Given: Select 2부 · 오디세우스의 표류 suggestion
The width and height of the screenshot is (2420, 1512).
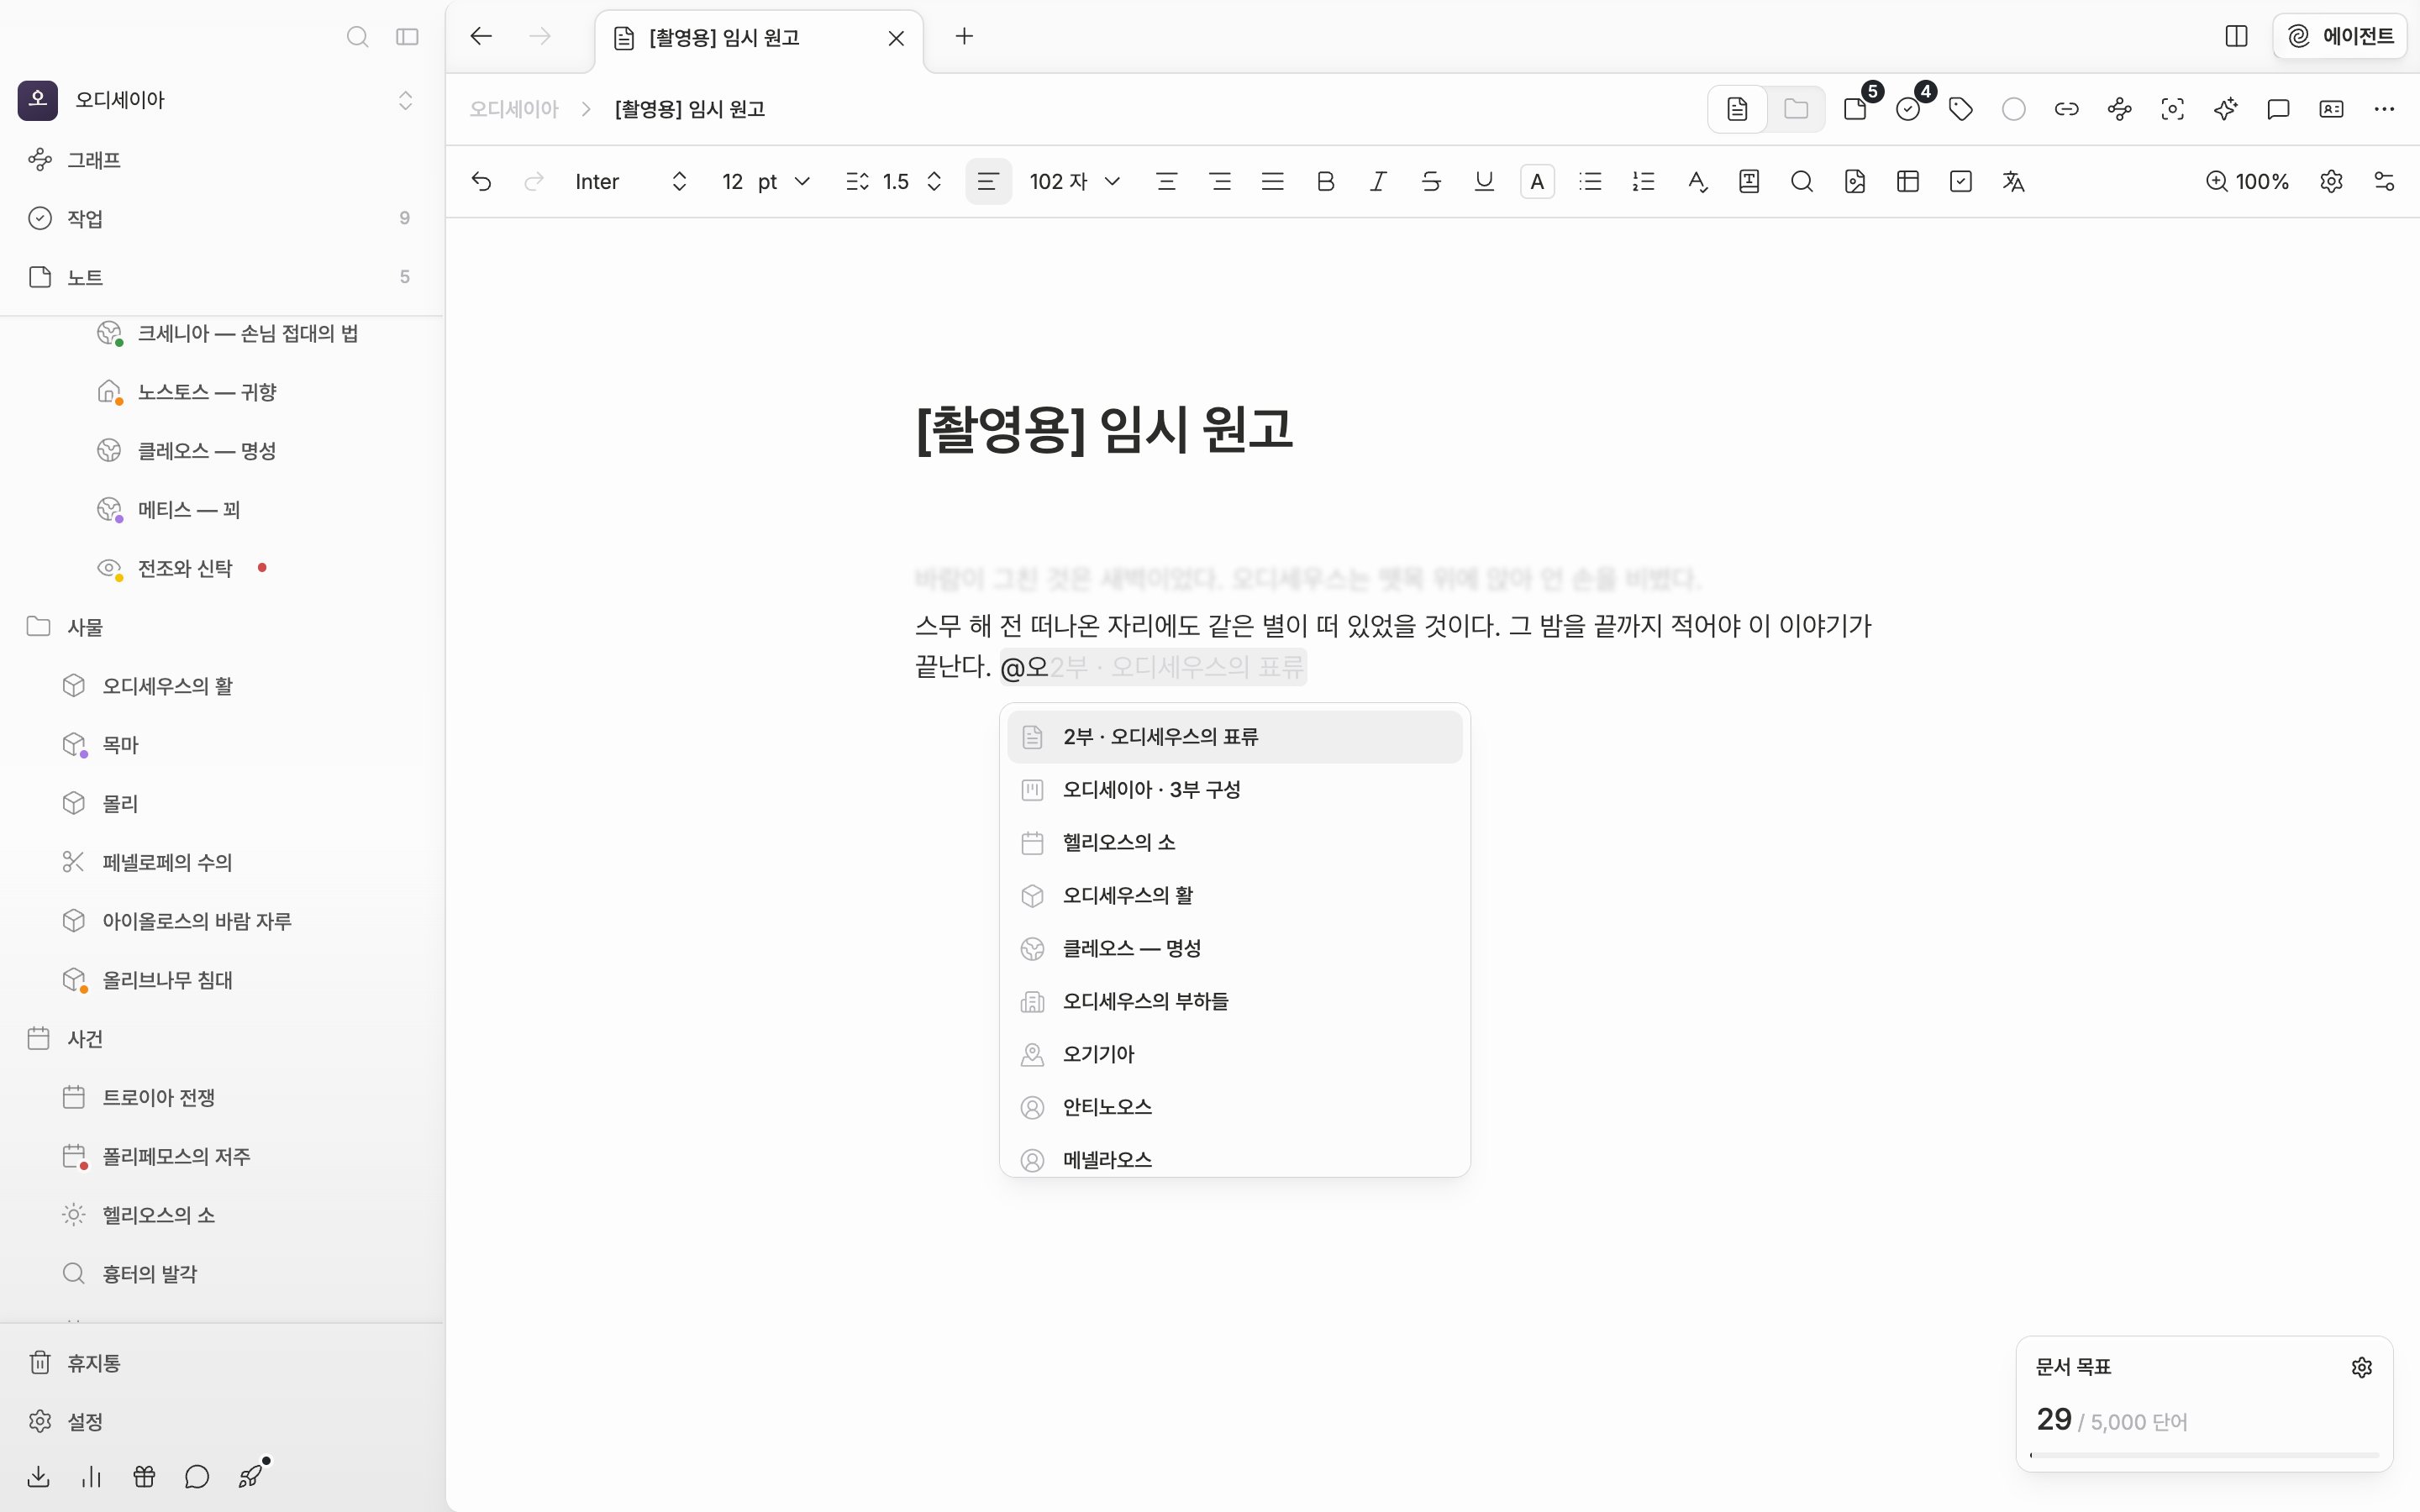Looking at the screenshot, I should click(x=1235, y=737).
